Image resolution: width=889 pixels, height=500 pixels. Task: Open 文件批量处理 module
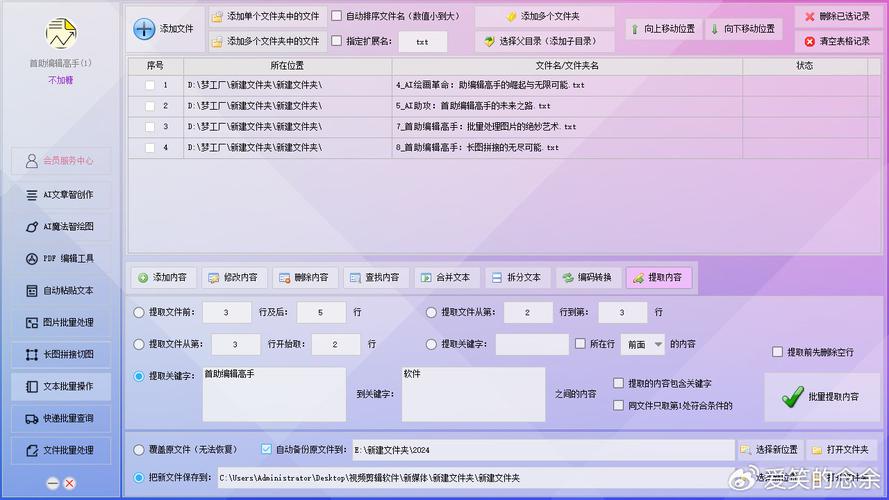pyautogui.click(x=61, y=451)
